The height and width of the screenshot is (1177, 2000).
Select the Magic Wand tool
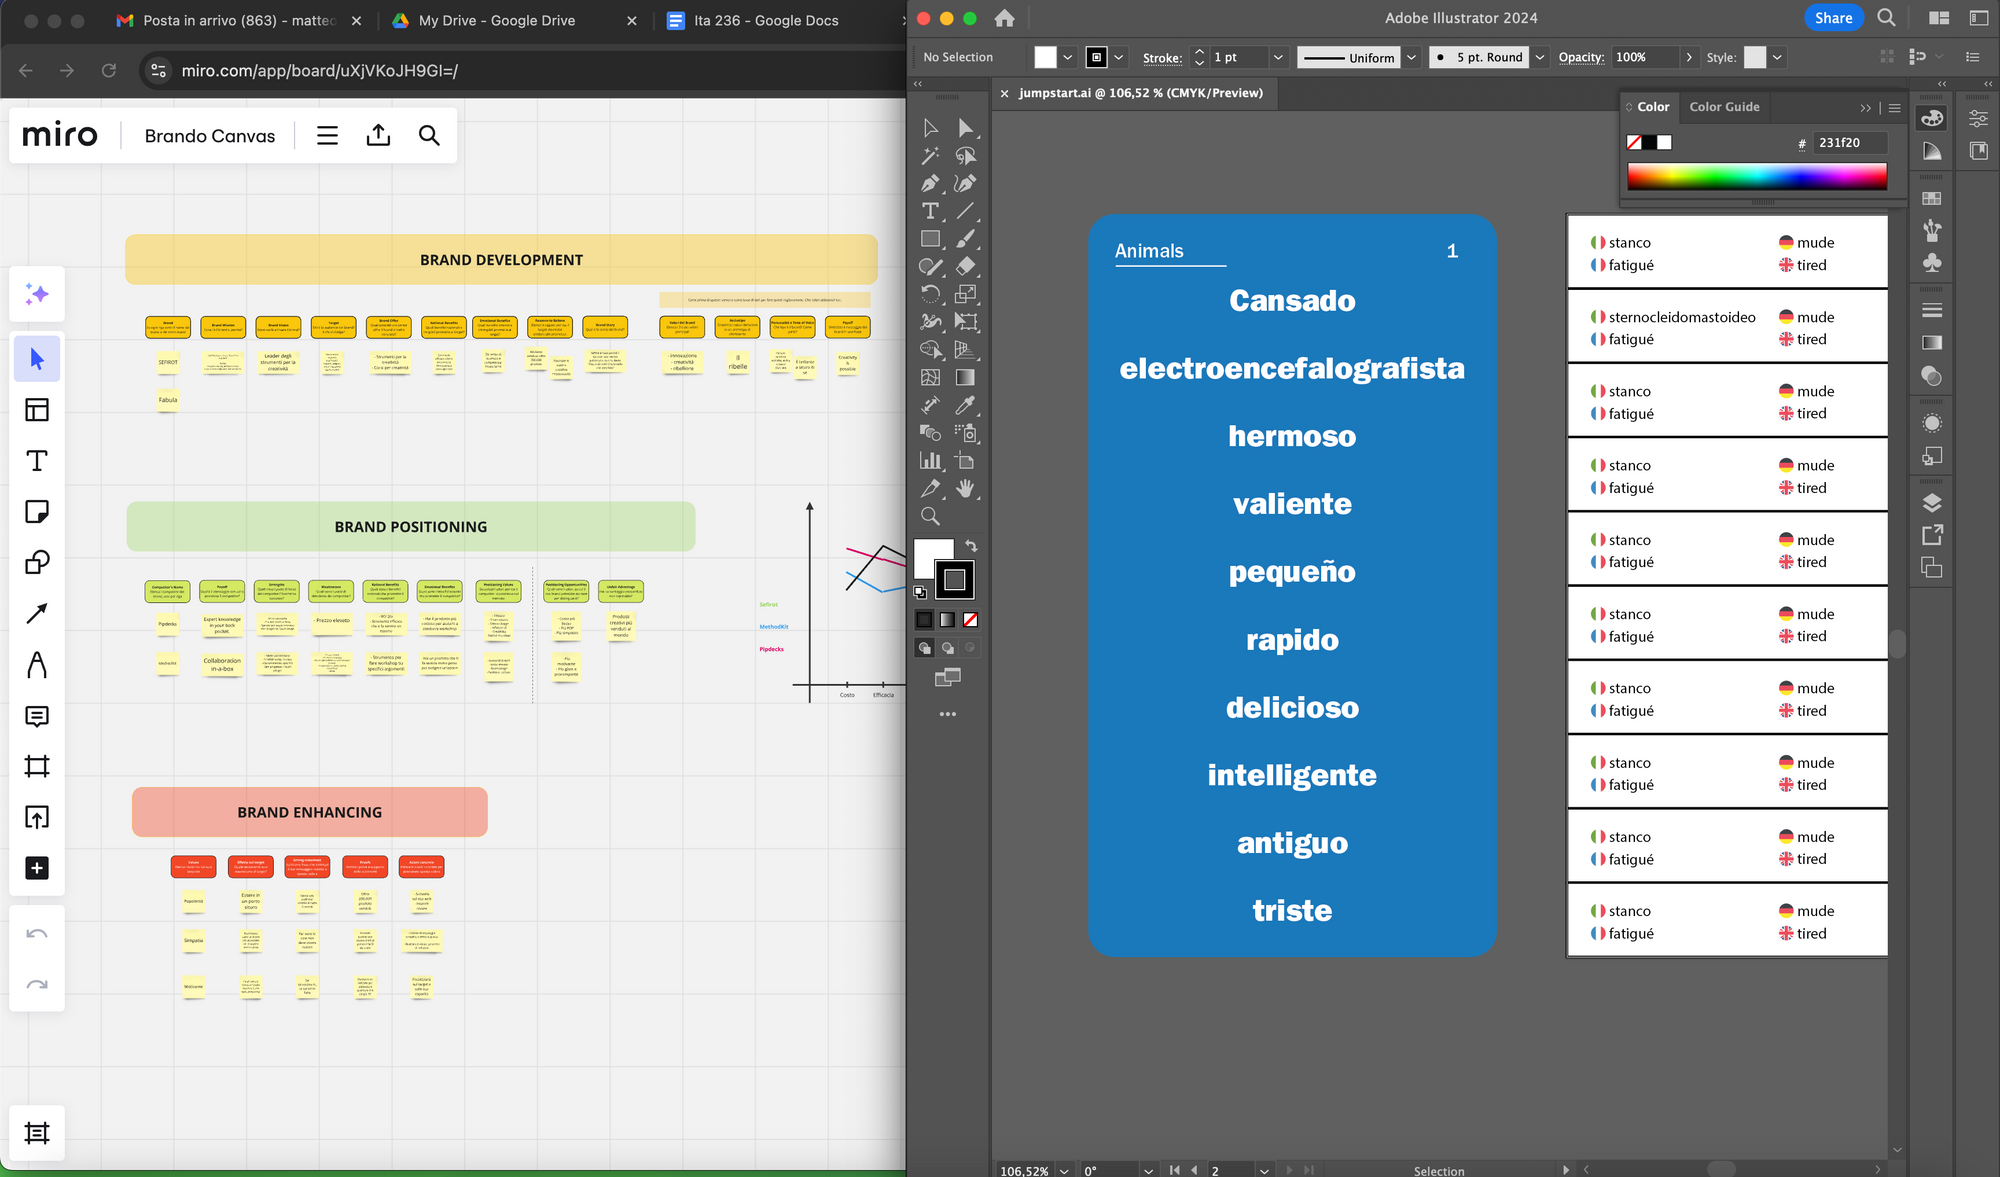[930, 156]
